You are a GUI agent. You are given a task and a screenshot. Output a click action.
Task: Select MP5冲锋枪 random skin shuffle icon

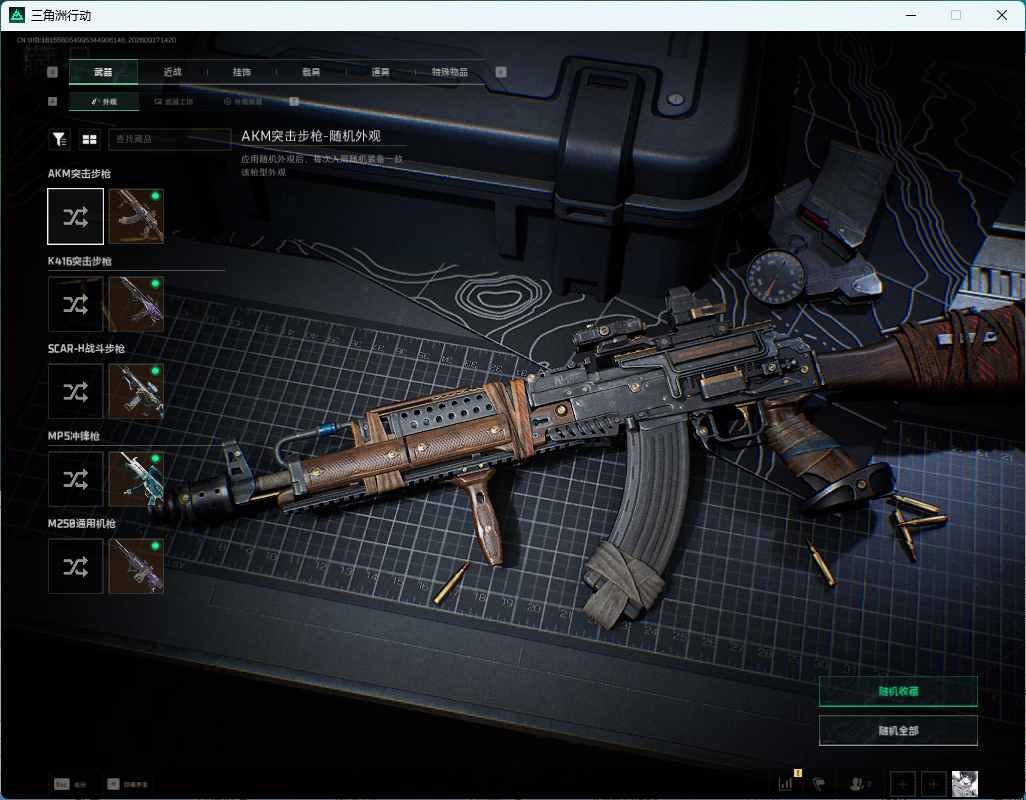[75, 479]
